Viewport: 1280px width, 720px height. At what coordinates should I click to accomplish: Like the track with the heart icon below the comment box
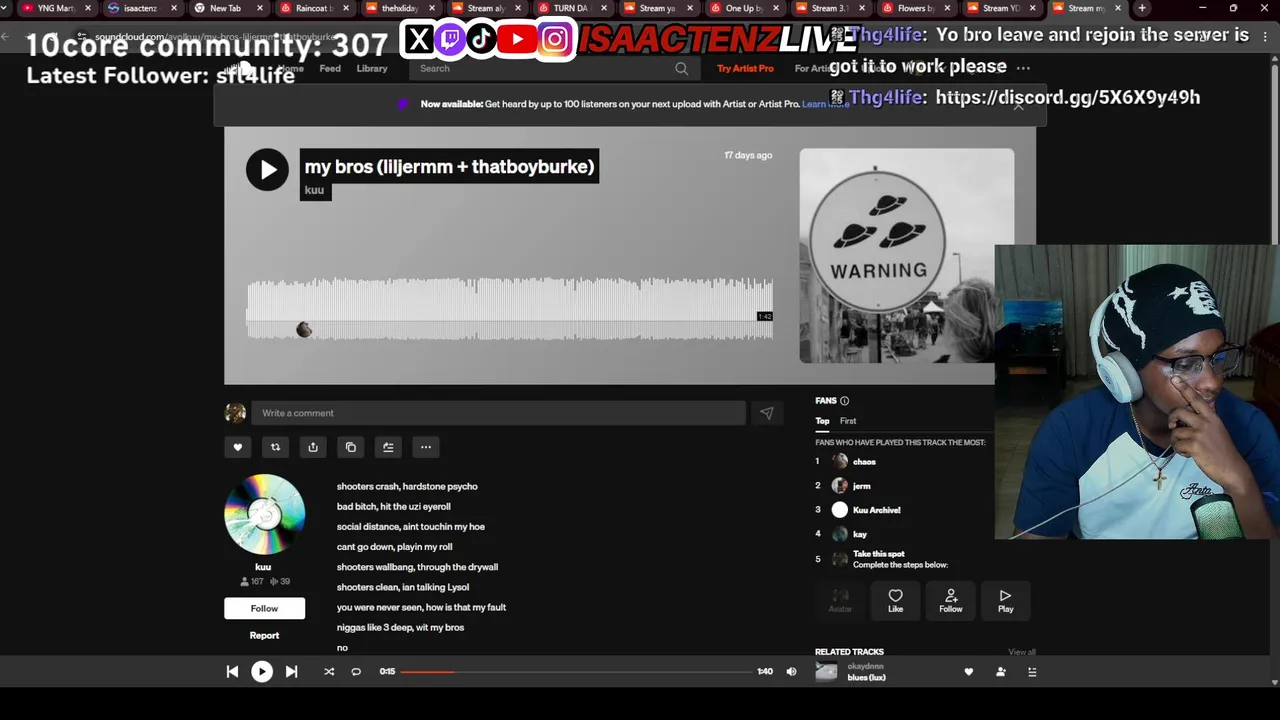click(237, 447)
